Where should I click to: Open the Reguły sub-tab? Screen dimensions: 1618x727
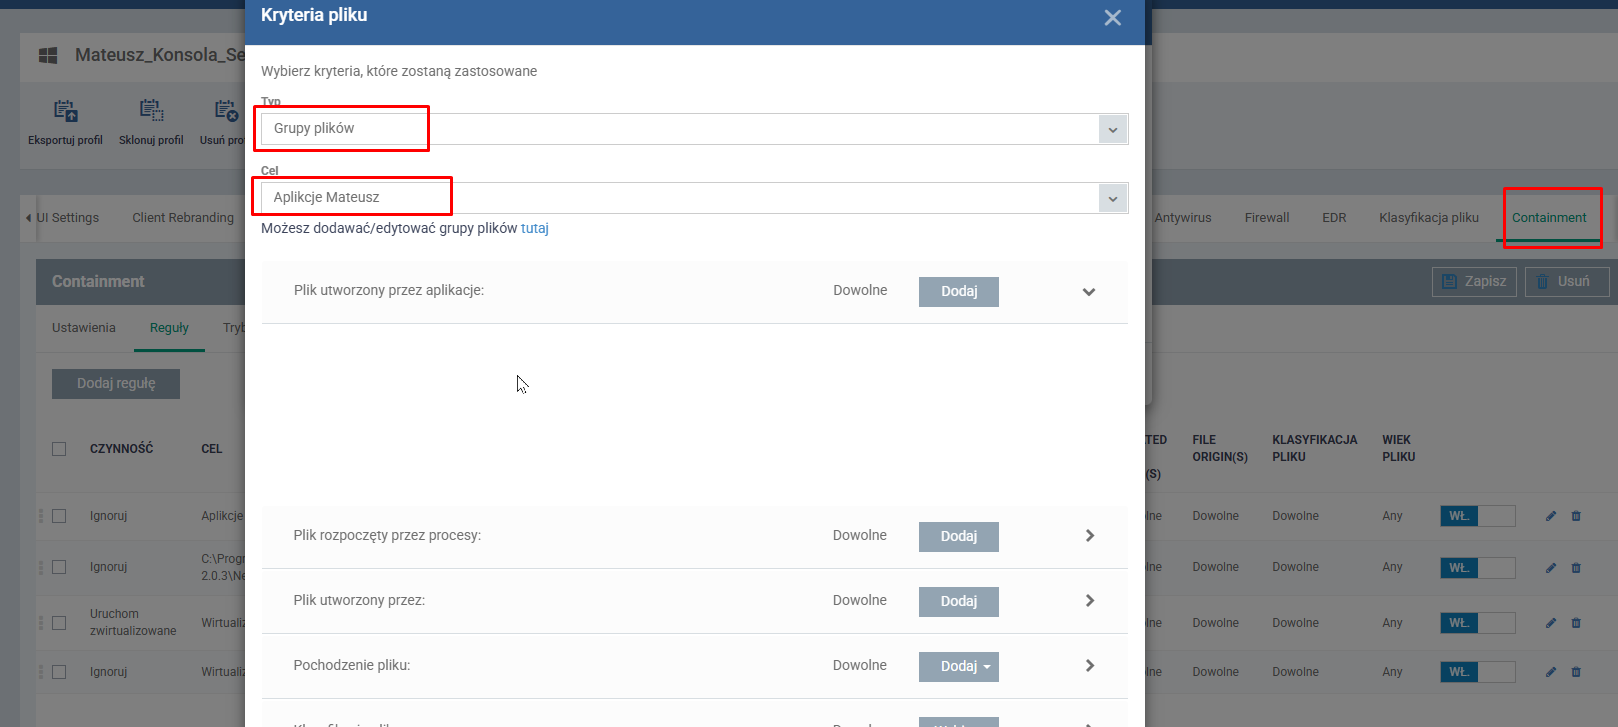(169, 328)
